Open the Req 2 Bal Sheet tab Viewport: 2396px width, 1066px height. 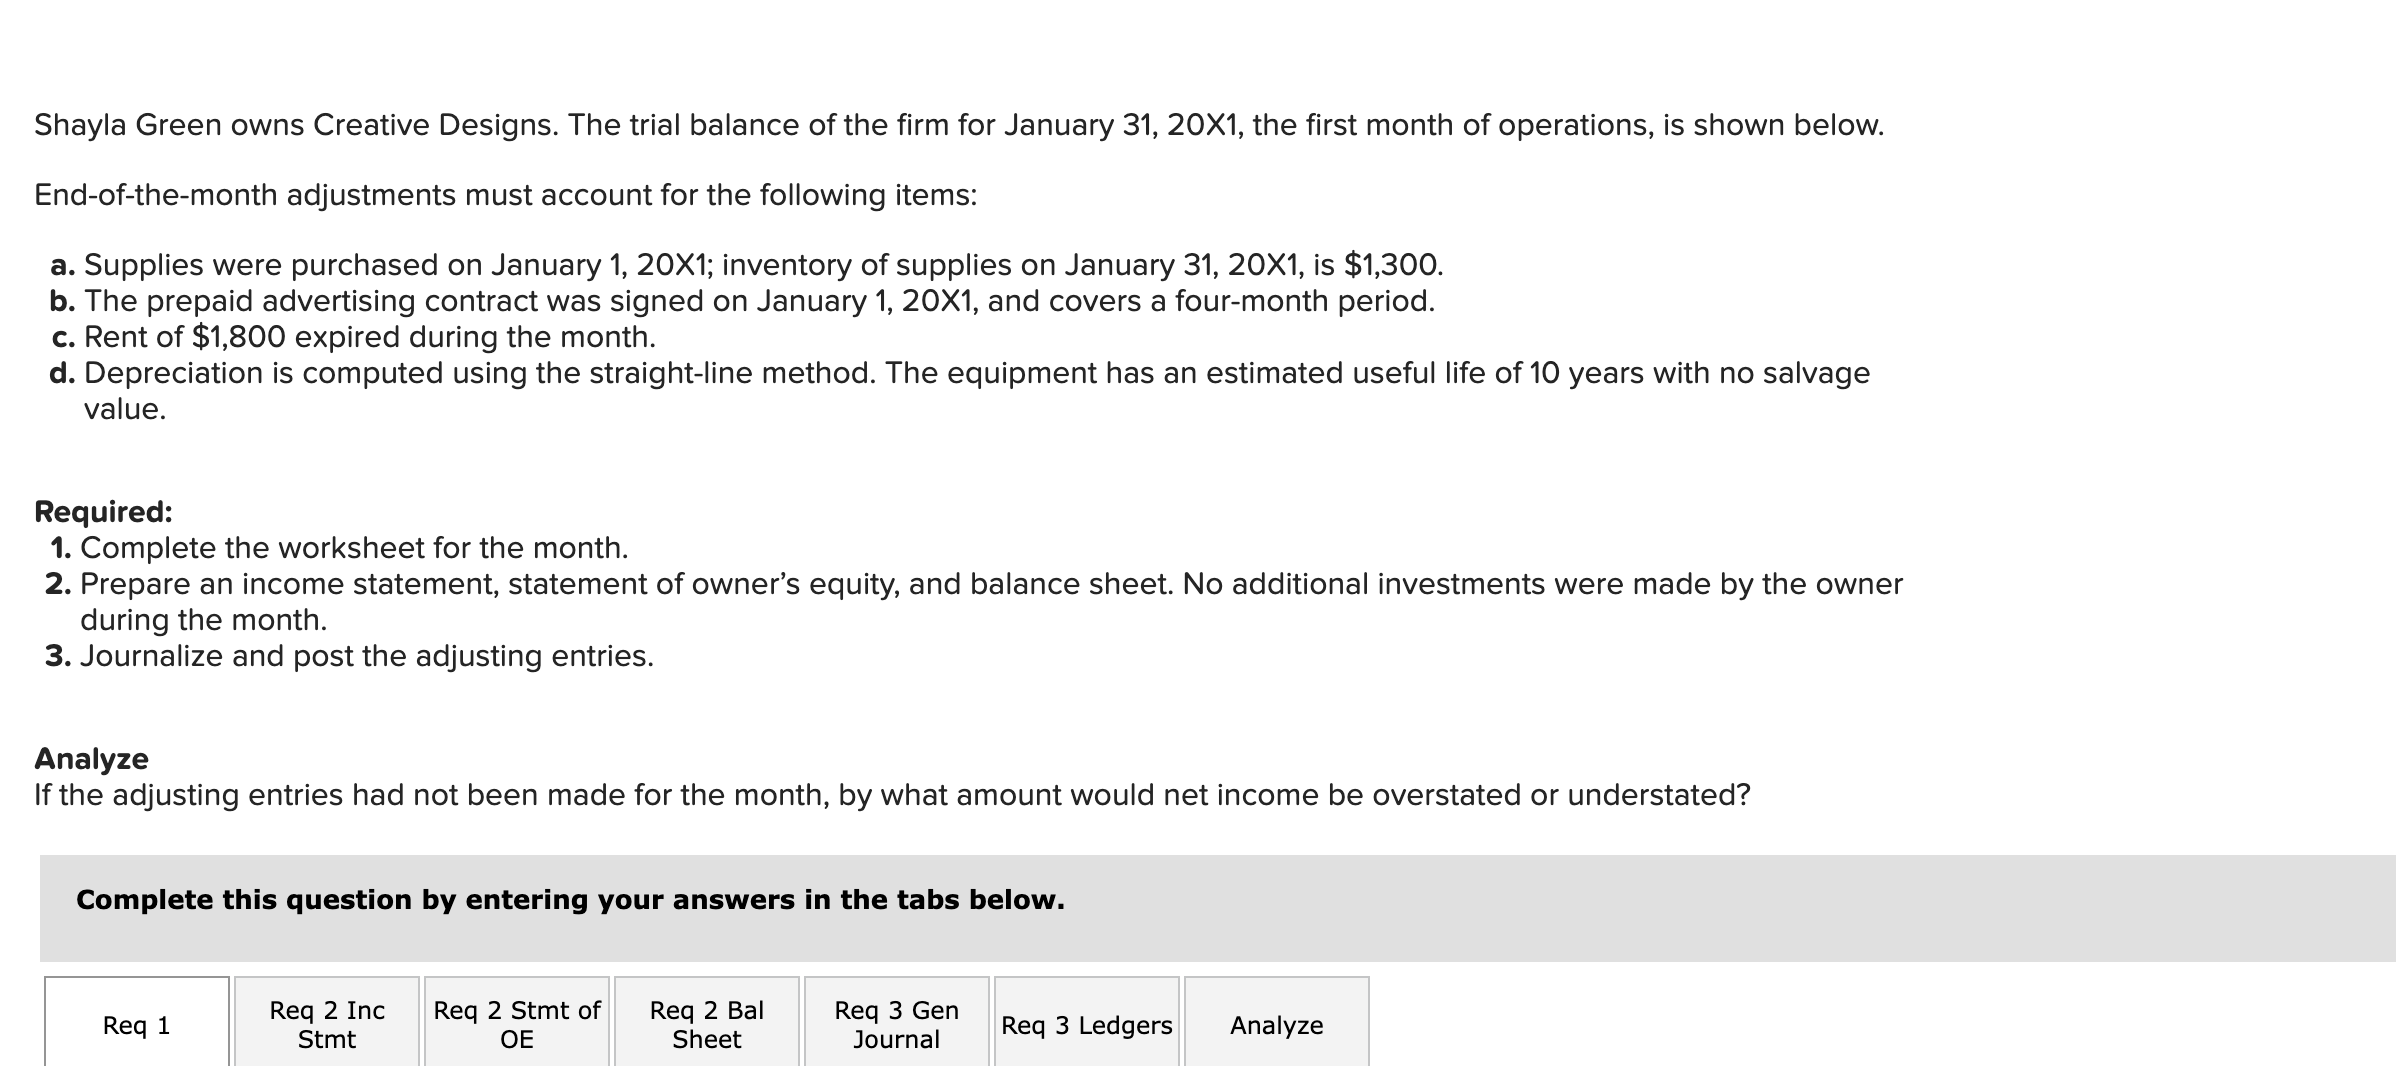click(x=707, y=1023)
